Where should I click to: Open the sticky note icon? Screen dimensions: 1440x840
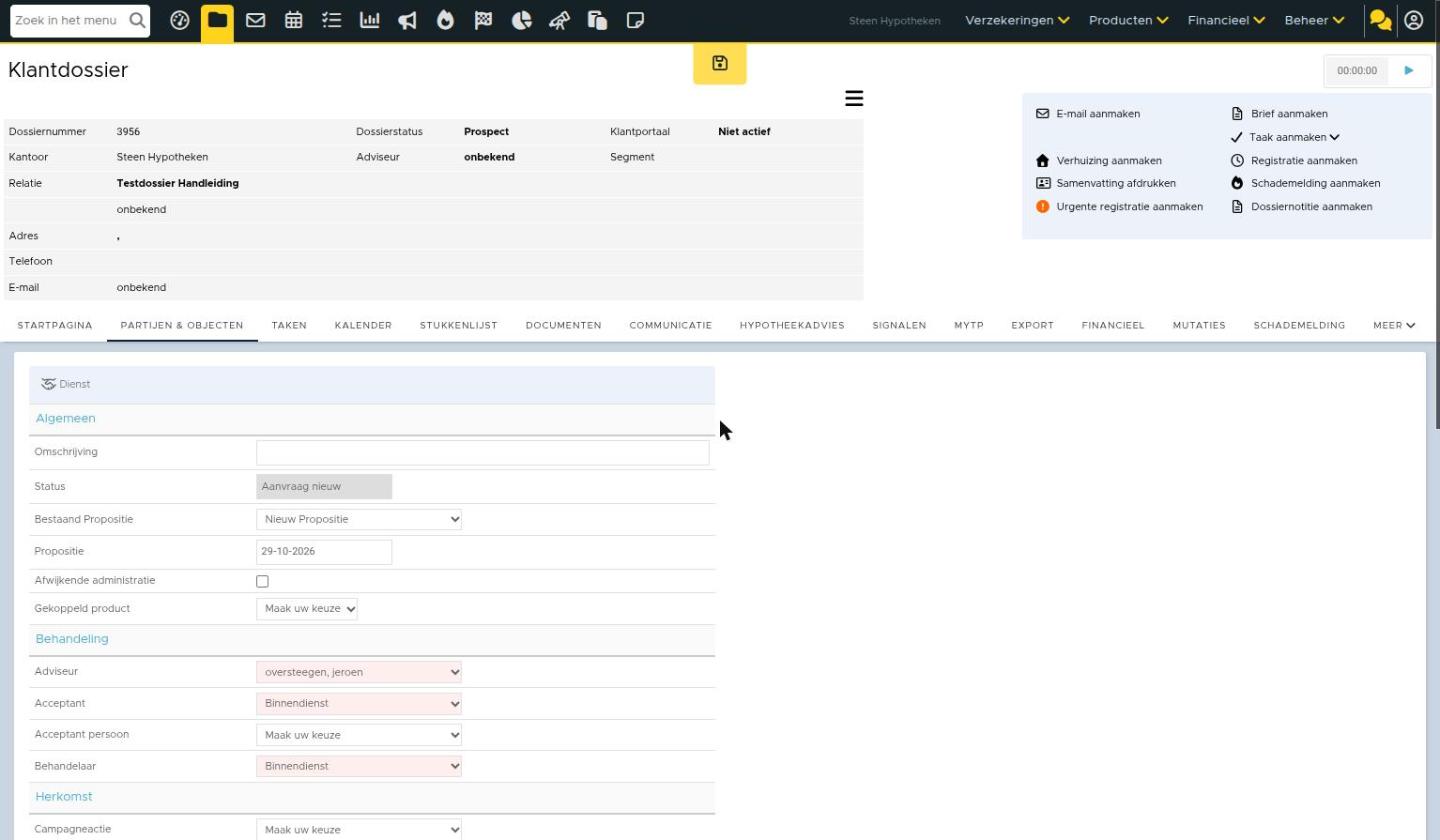click(635, 20)
